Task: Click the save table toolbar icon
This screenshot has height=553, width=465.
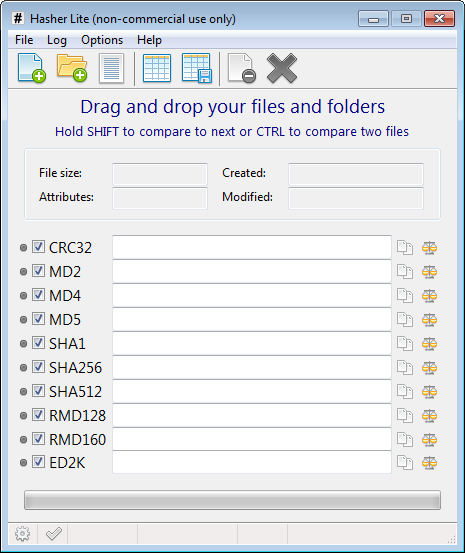Action: coord(197,68)
